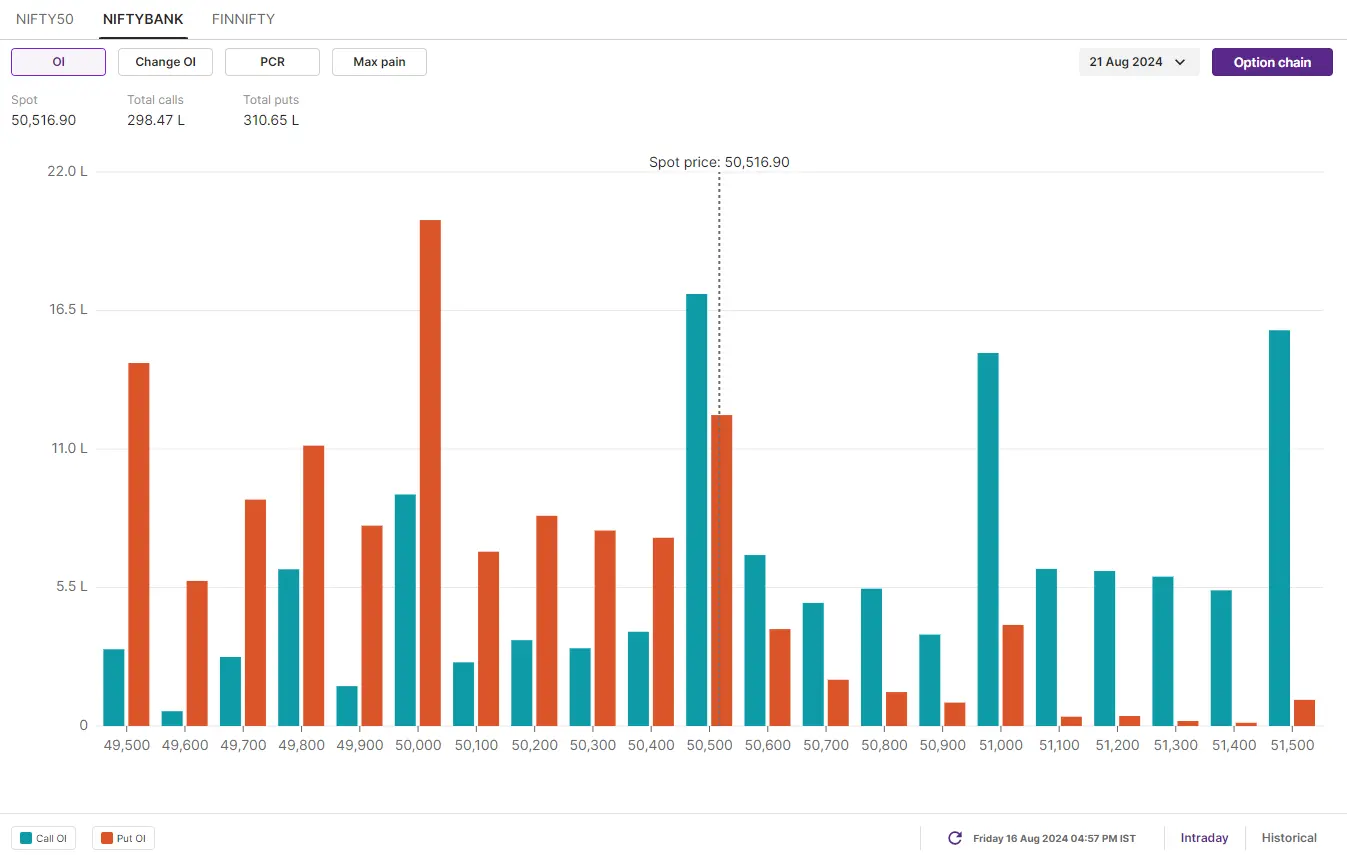Click the 51,200 strike call OI bar
Screen dimensions: 1347x855
[1104, 648]
